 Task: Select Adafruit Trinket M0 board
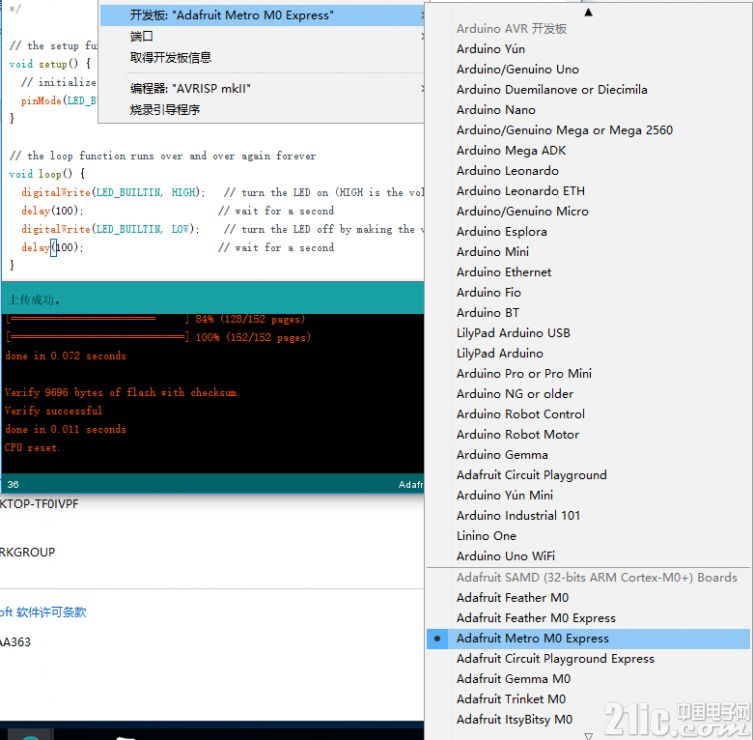588,699
